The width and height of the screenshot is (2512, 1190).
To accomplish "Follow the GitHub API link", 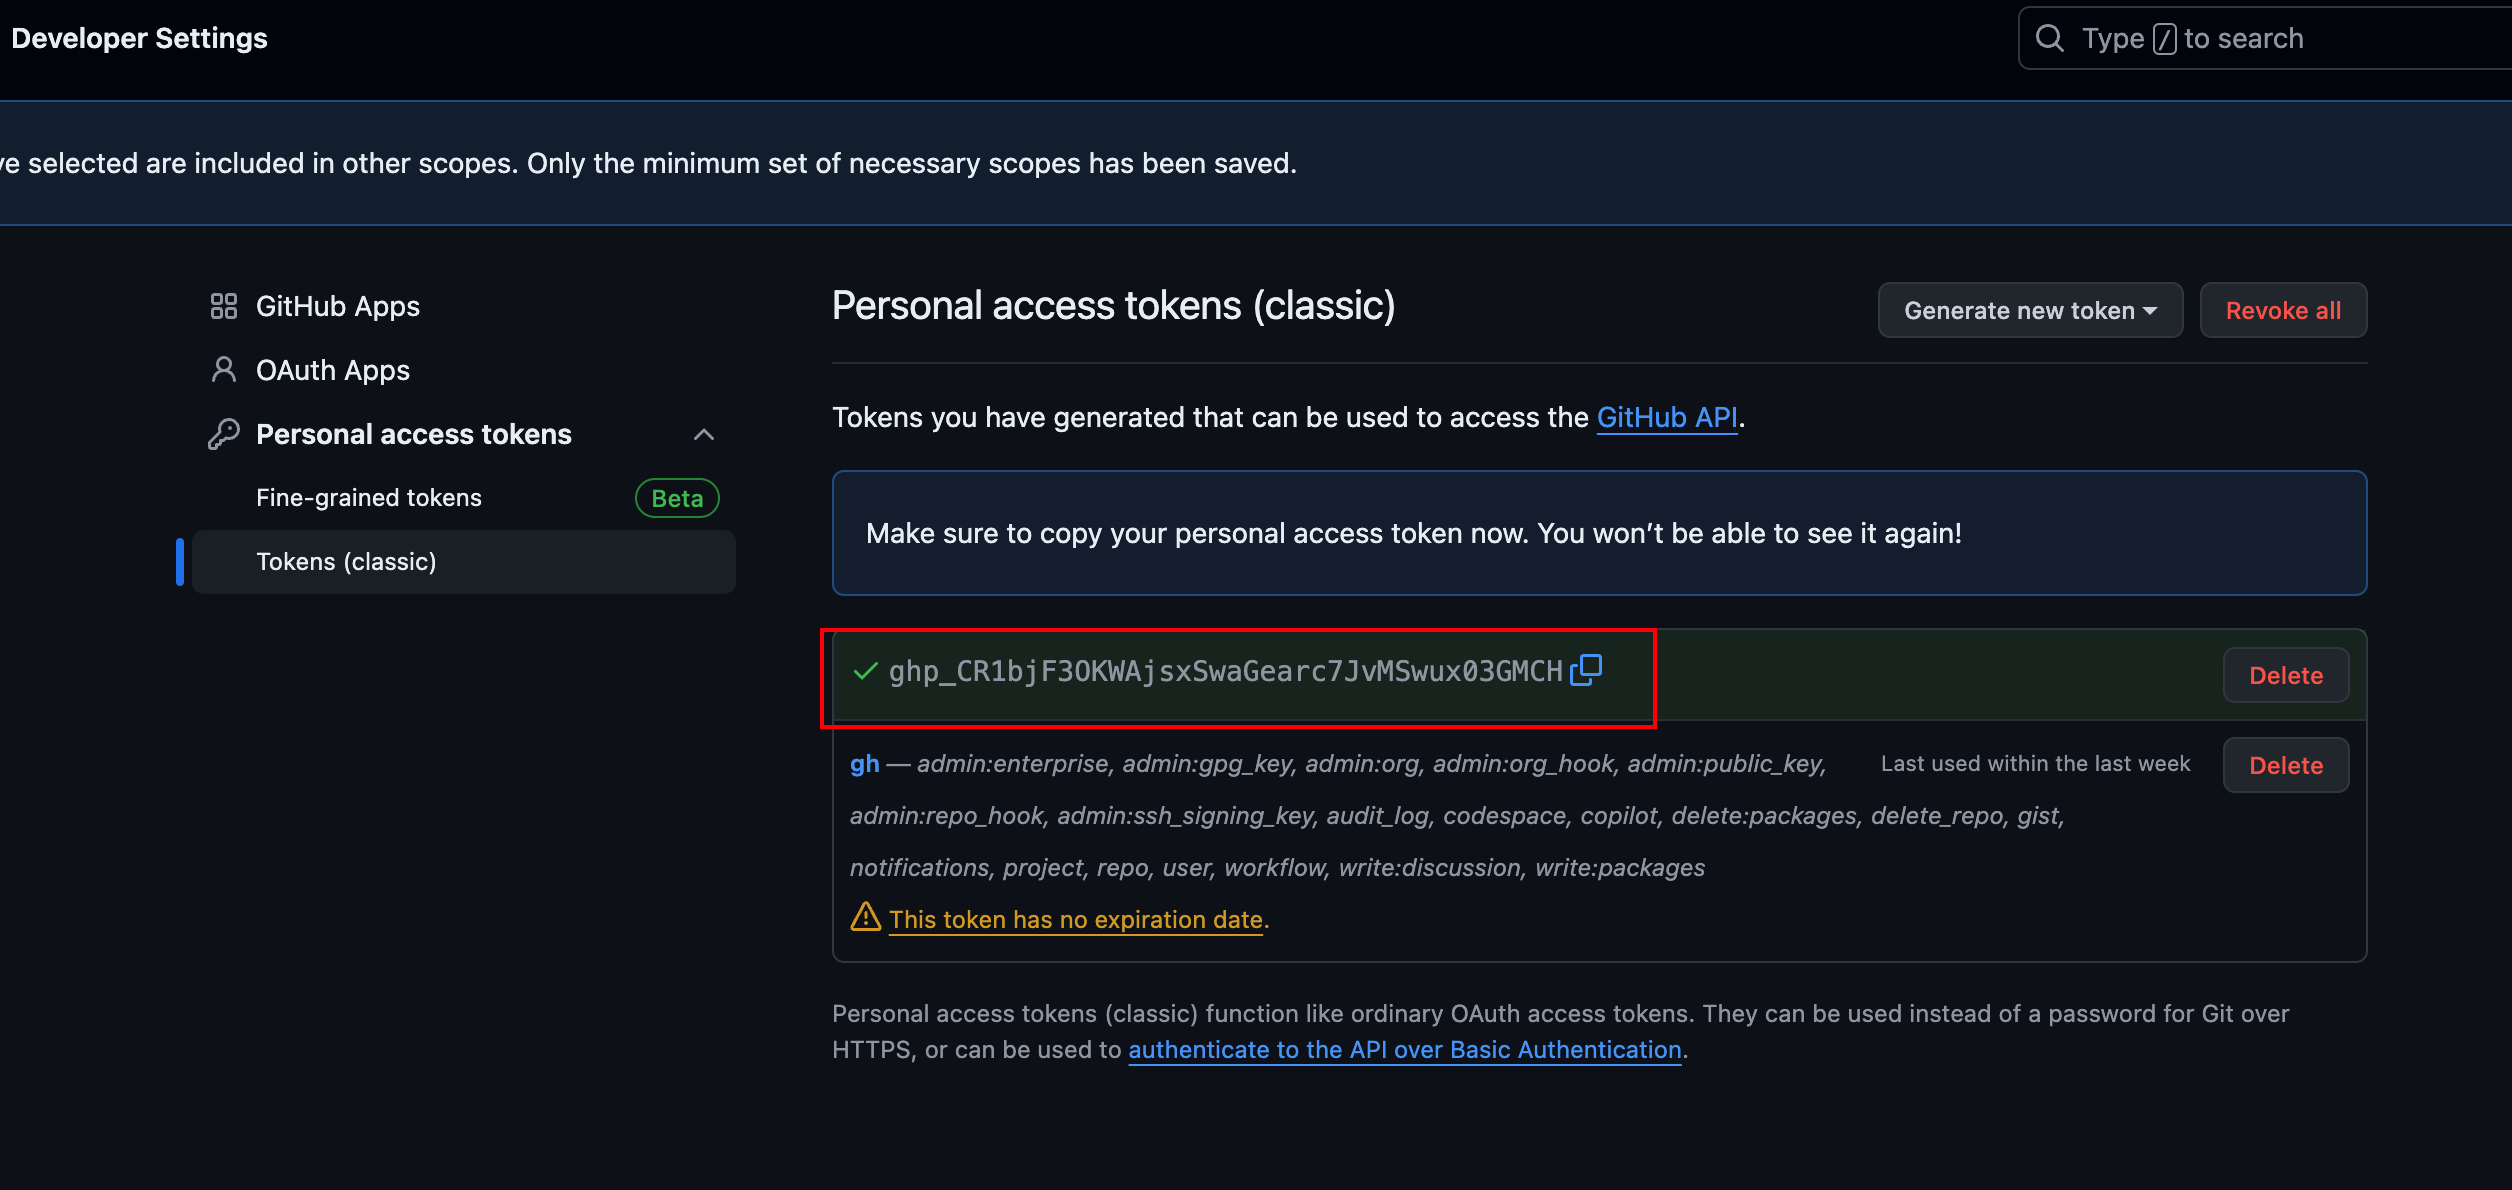I will click(1666, 417).
